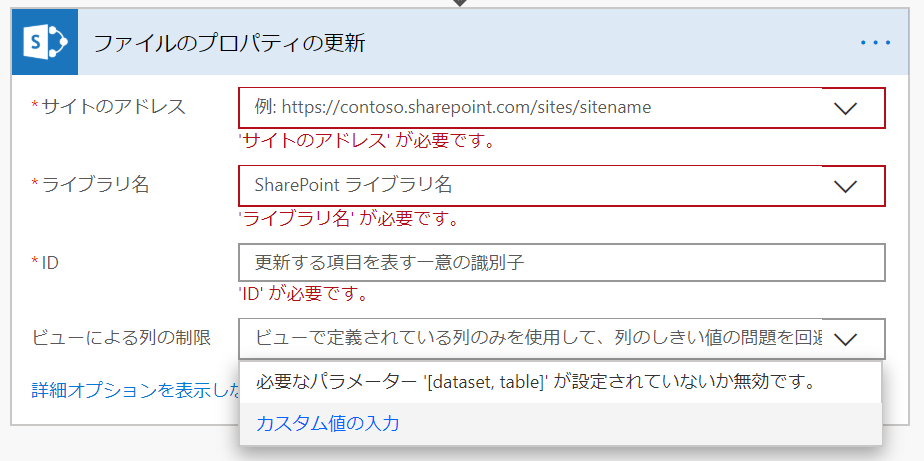This screenshot has height=461, width=924.
Task: Click the サイトのアドレス input field
Action: pos(562,108)
